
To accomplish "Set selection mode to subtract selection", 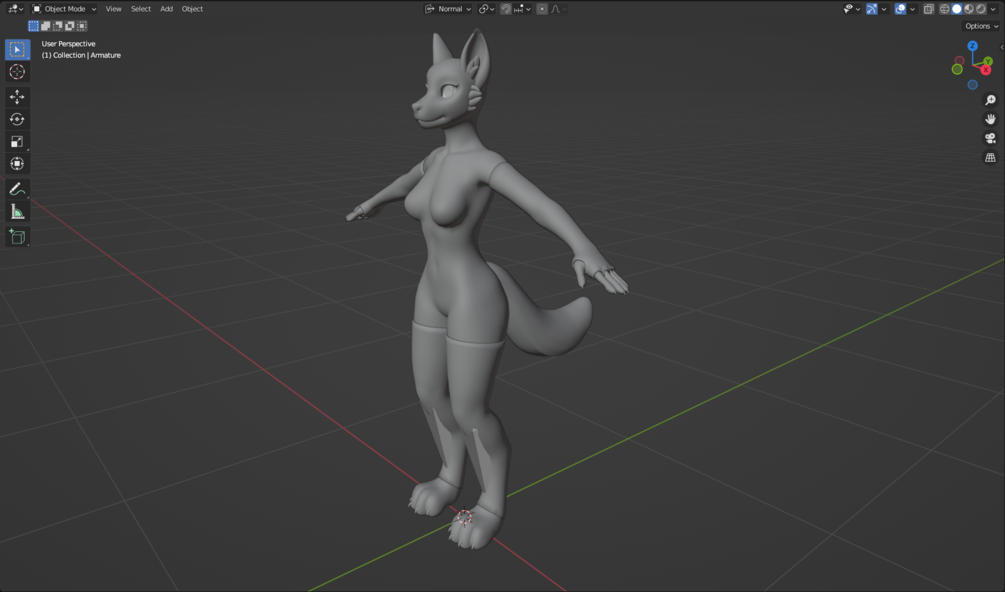I will click(x=58, y=26).
